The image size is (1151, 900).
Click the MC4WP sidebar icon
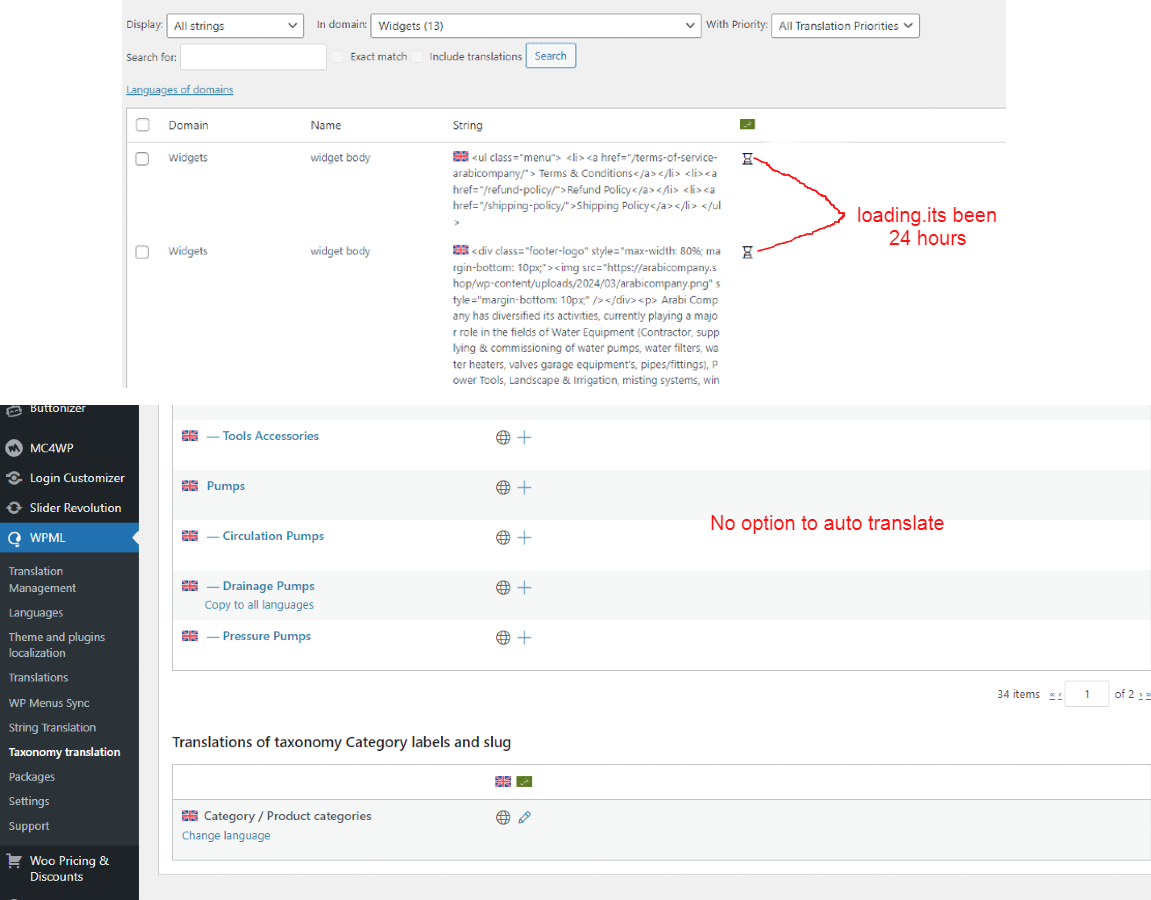point(14,448)
